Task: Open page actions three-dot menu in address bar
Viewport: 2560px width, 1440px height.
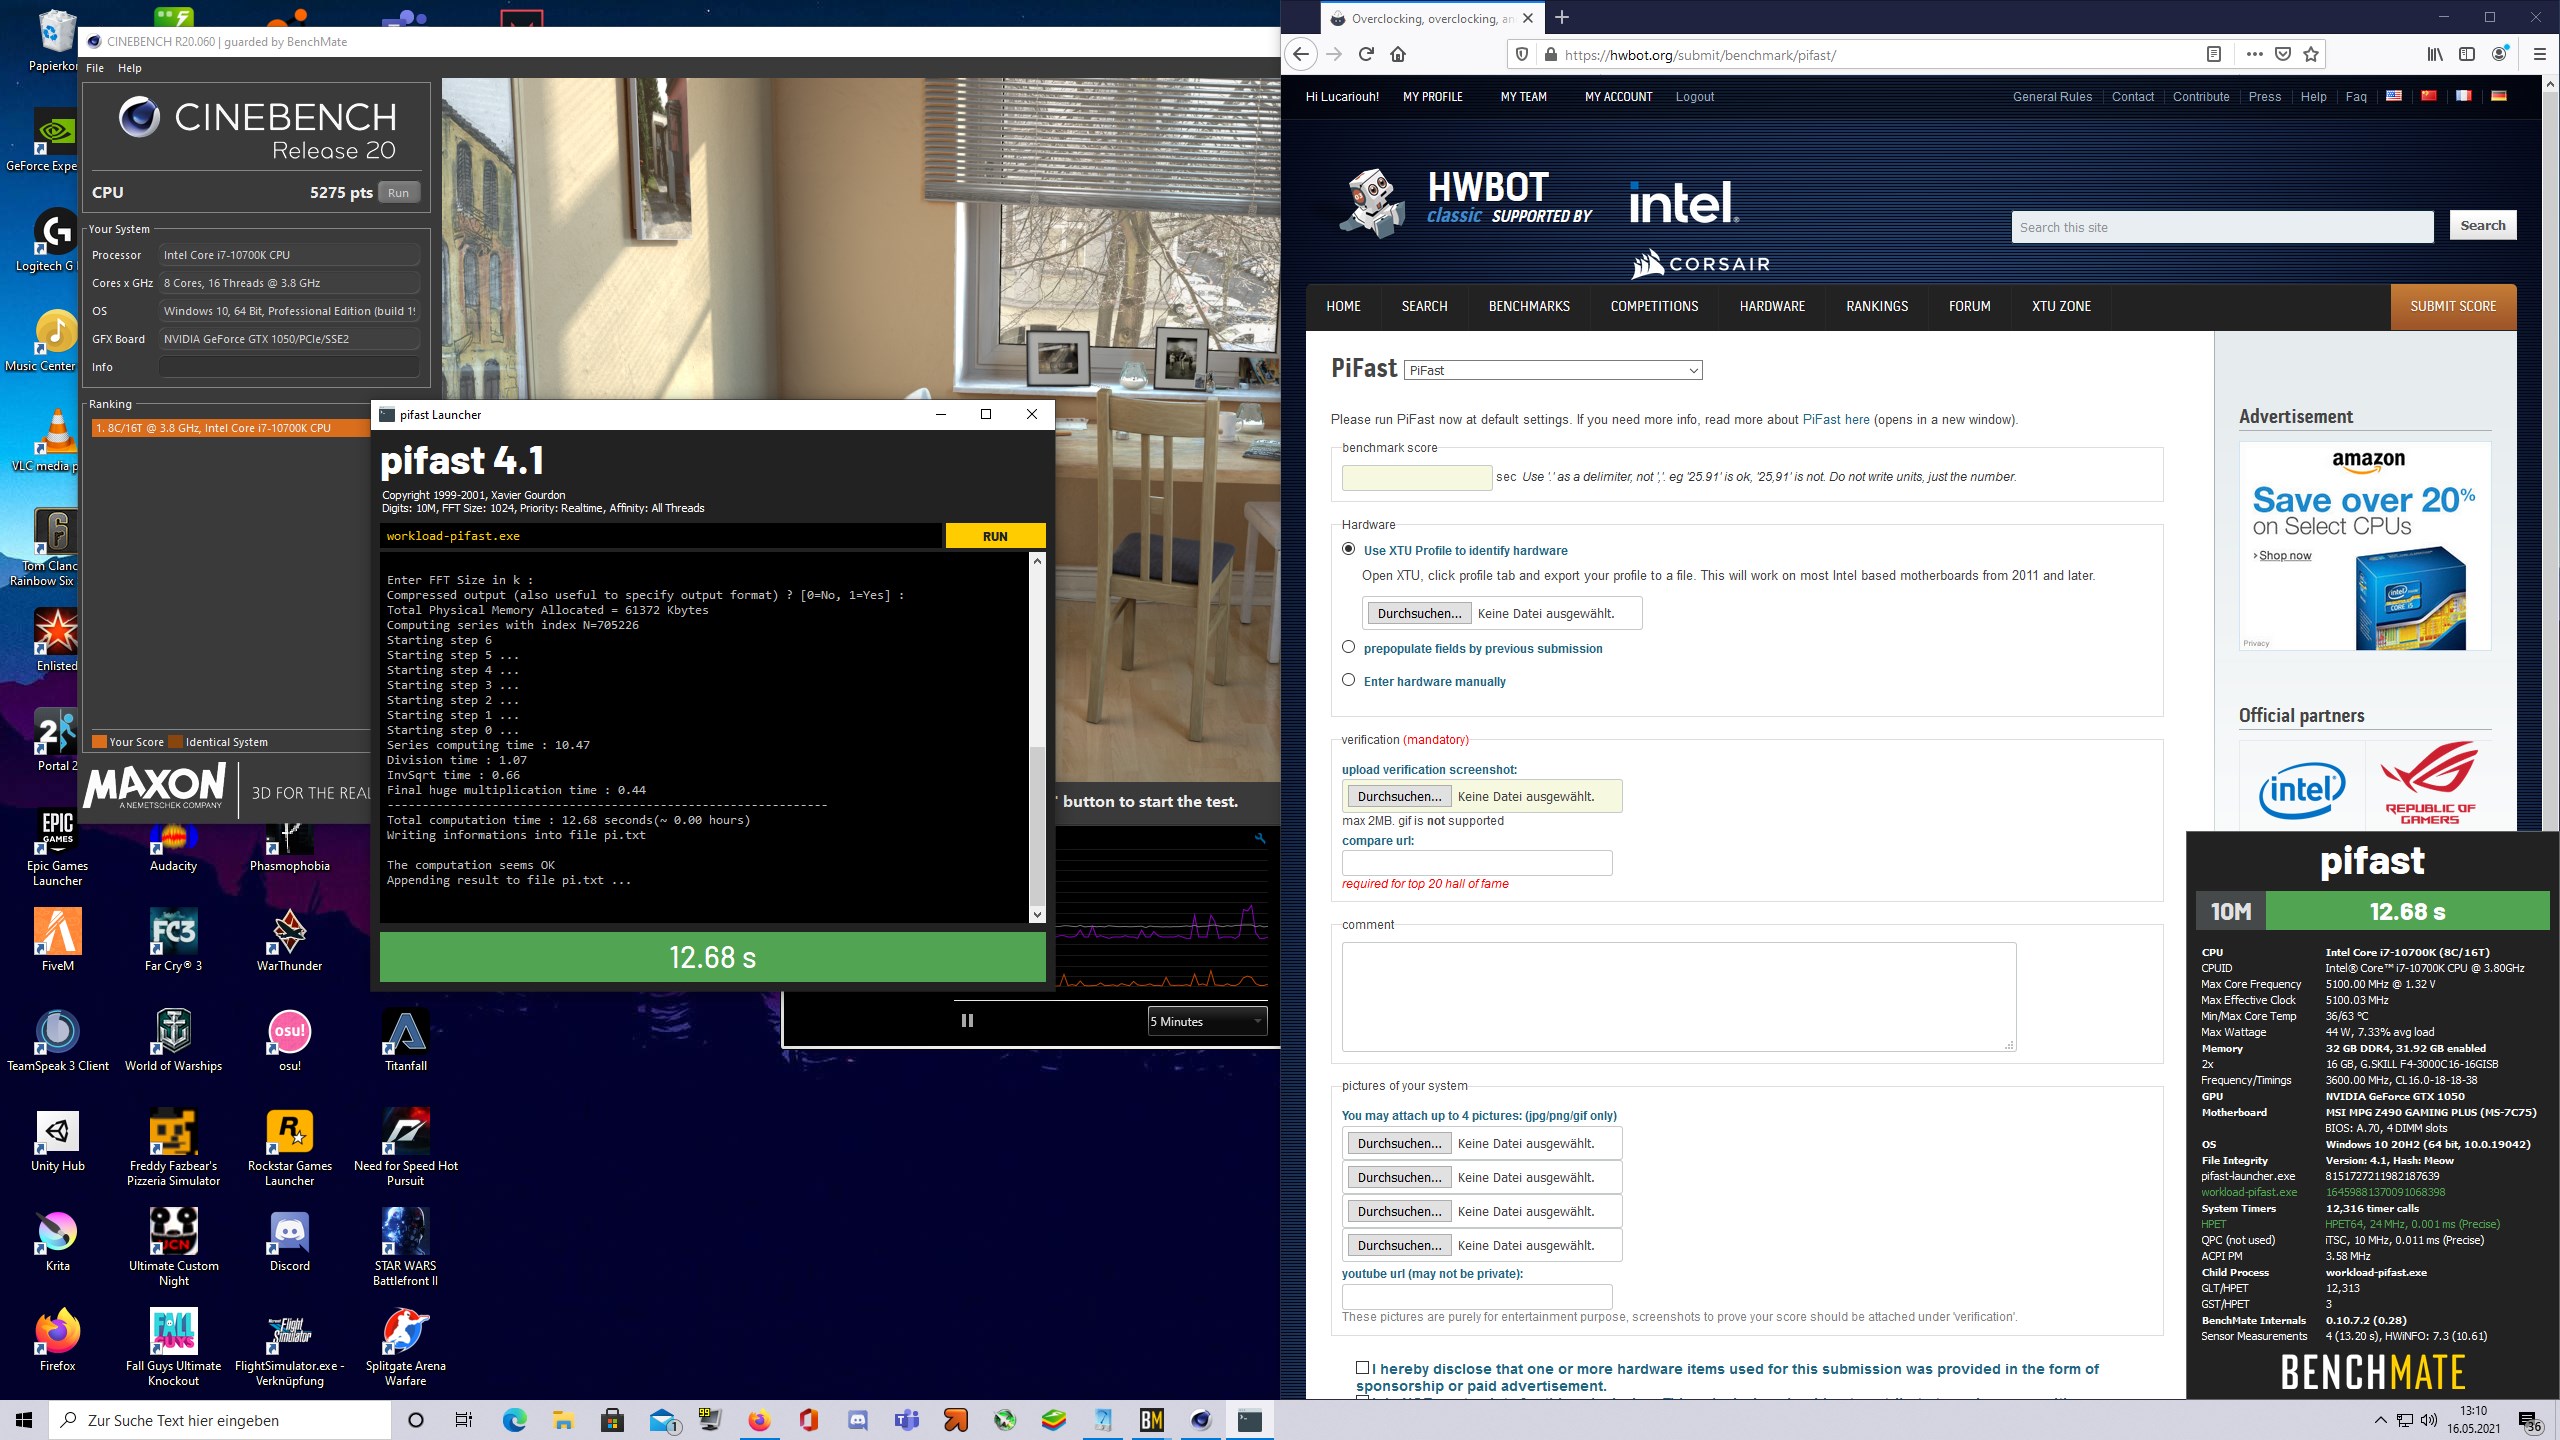Action: (x=2254, y=55)
